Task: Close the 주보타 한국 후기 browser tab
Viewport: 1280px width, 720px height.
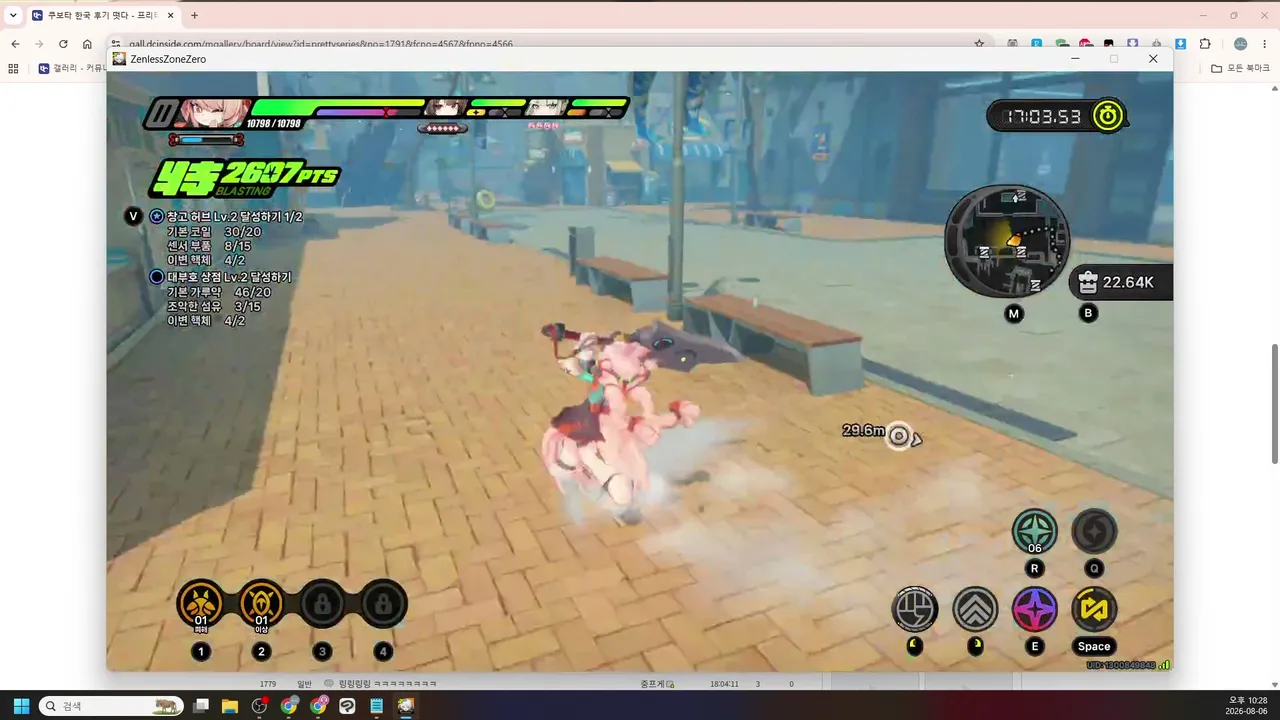Action: 170,15
